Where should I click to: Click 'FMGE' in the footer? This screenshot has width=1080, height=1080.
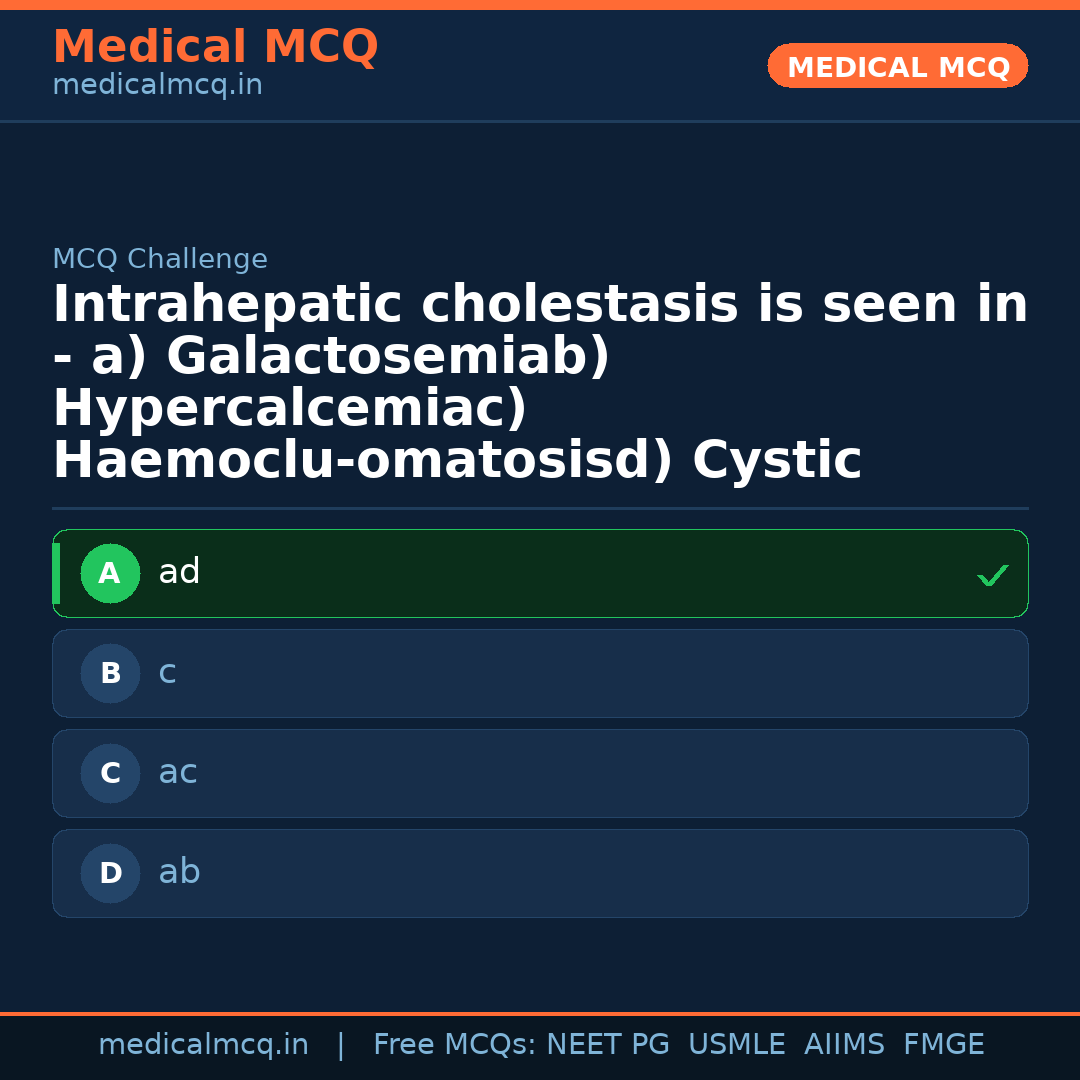coord(943,1045)
